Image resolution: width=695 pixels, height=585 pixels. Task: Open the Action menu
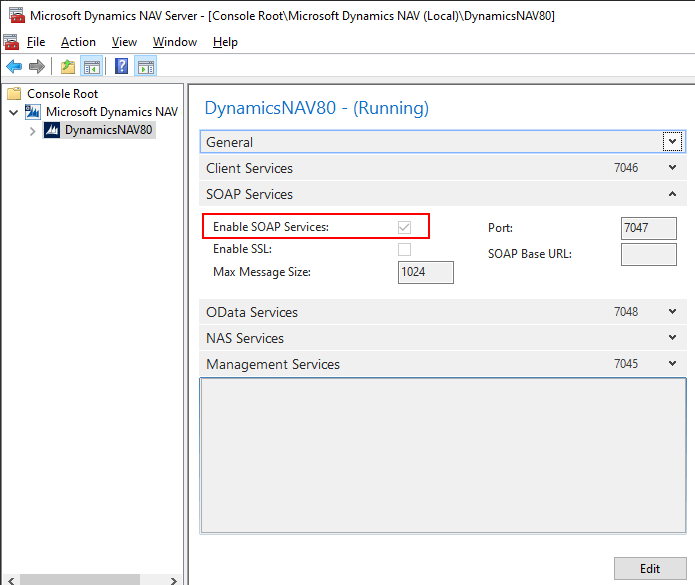pos(78,42)
